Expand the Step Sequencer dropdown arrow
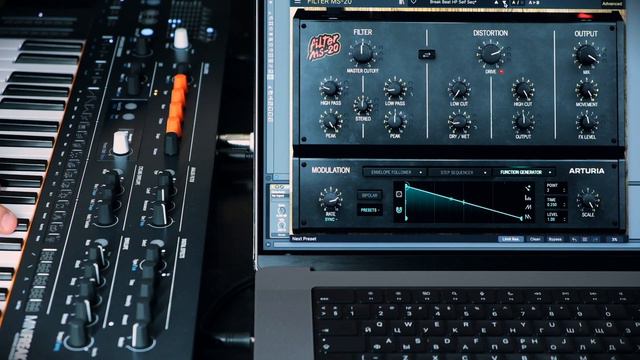The width and height of the screenshot is (640, 360). [x=485, y=173]
